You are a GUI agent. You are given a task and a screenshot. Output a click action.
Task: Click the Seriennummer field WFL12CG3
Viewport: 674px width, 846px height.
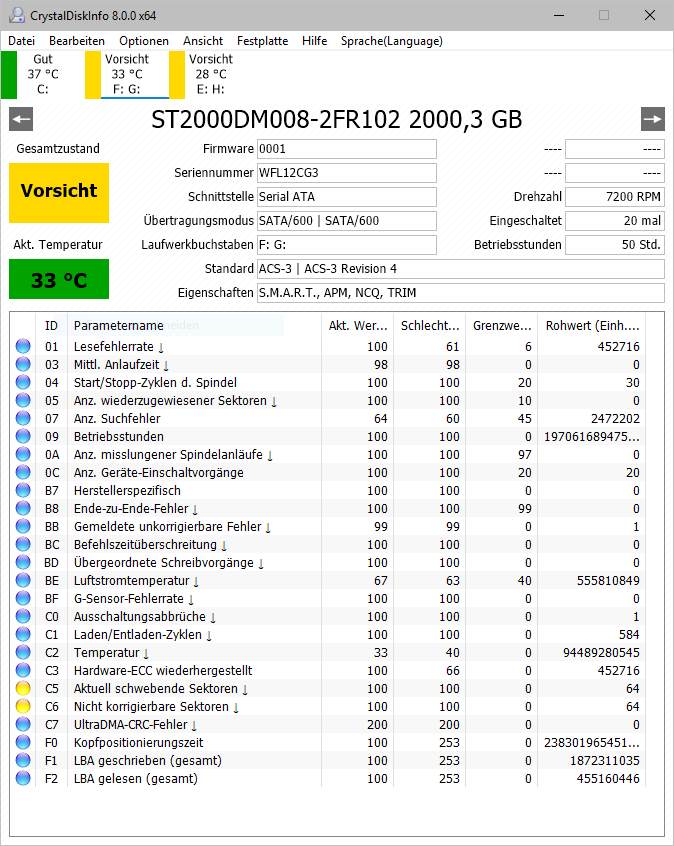(346, 173)
